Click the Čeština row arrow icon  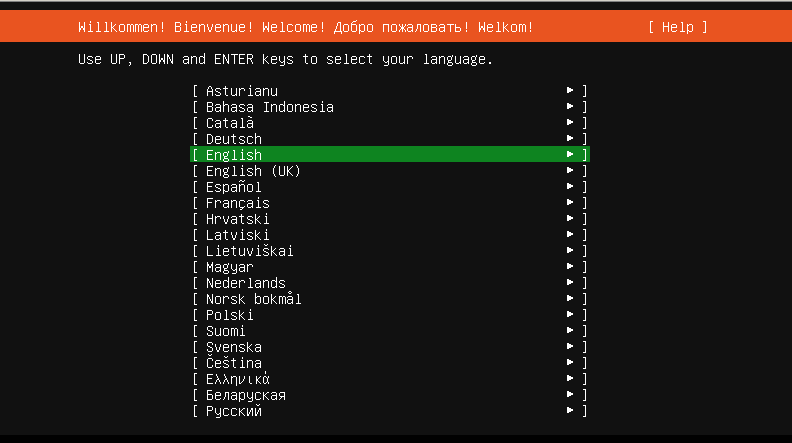click(x=570, y=363)
